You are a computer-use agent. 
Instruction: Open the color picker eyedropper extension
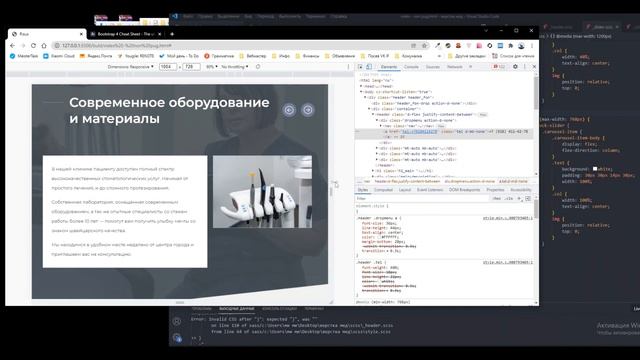pos(438,46)
